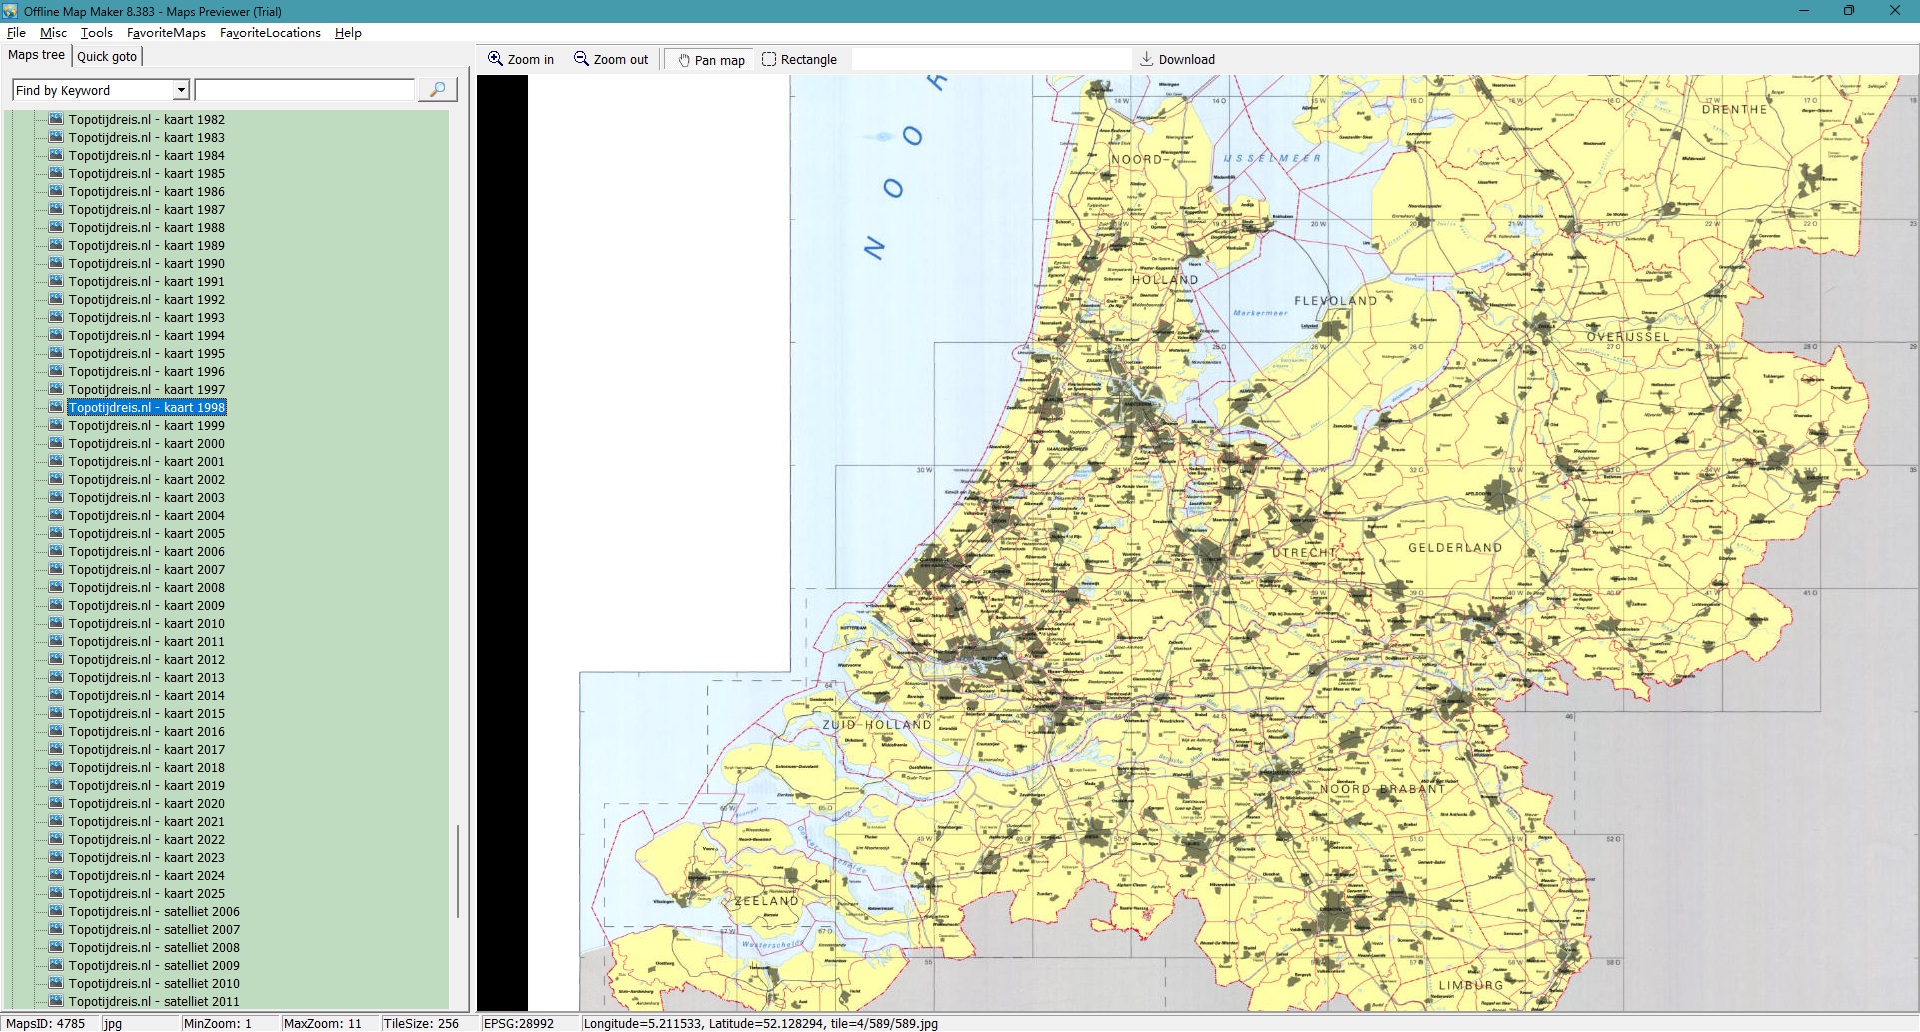Click map icon beside kaart 1990
This screenshot has width=1920, height=1032.
coord(56,263)
